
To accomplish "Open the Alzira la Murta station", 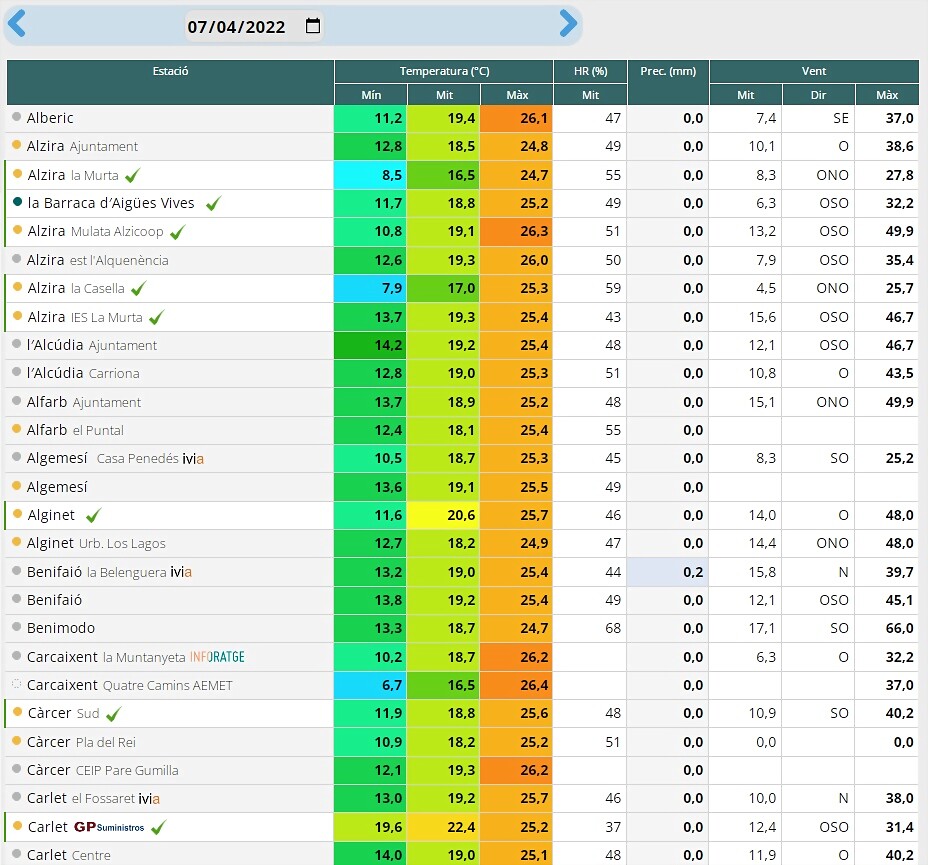I will click(x=73, y=175).
